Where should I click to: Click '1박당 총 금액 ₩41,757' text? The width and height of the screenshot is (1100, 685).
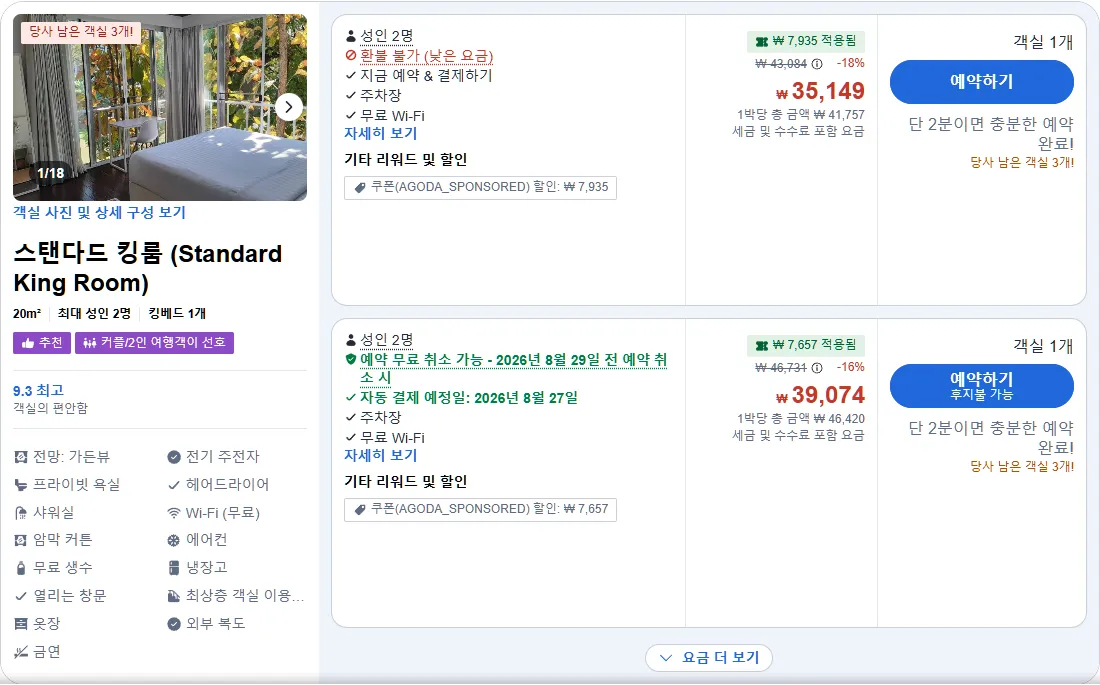[800, 114]
